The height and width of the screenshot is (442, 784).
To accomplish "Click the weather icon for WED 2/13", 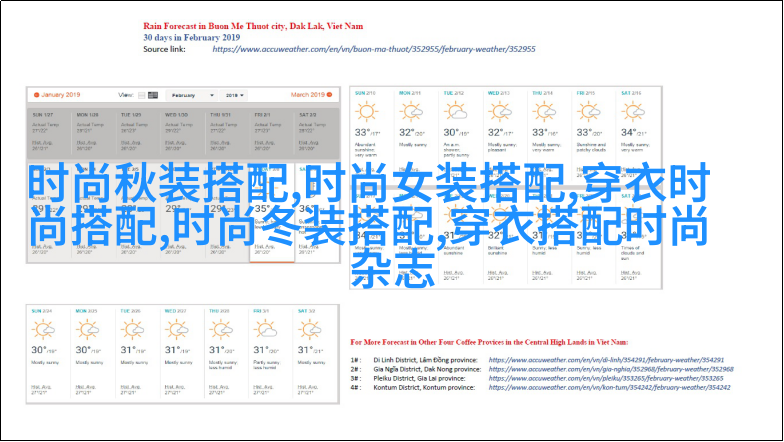I will pyautogui.click(x=500, y=111).
